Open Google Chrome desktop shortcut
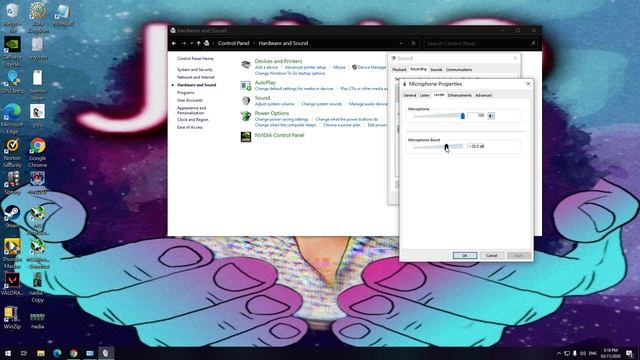The width and height of the screenshot is (640, 360). pyautogui.click(x=38, y=153)
